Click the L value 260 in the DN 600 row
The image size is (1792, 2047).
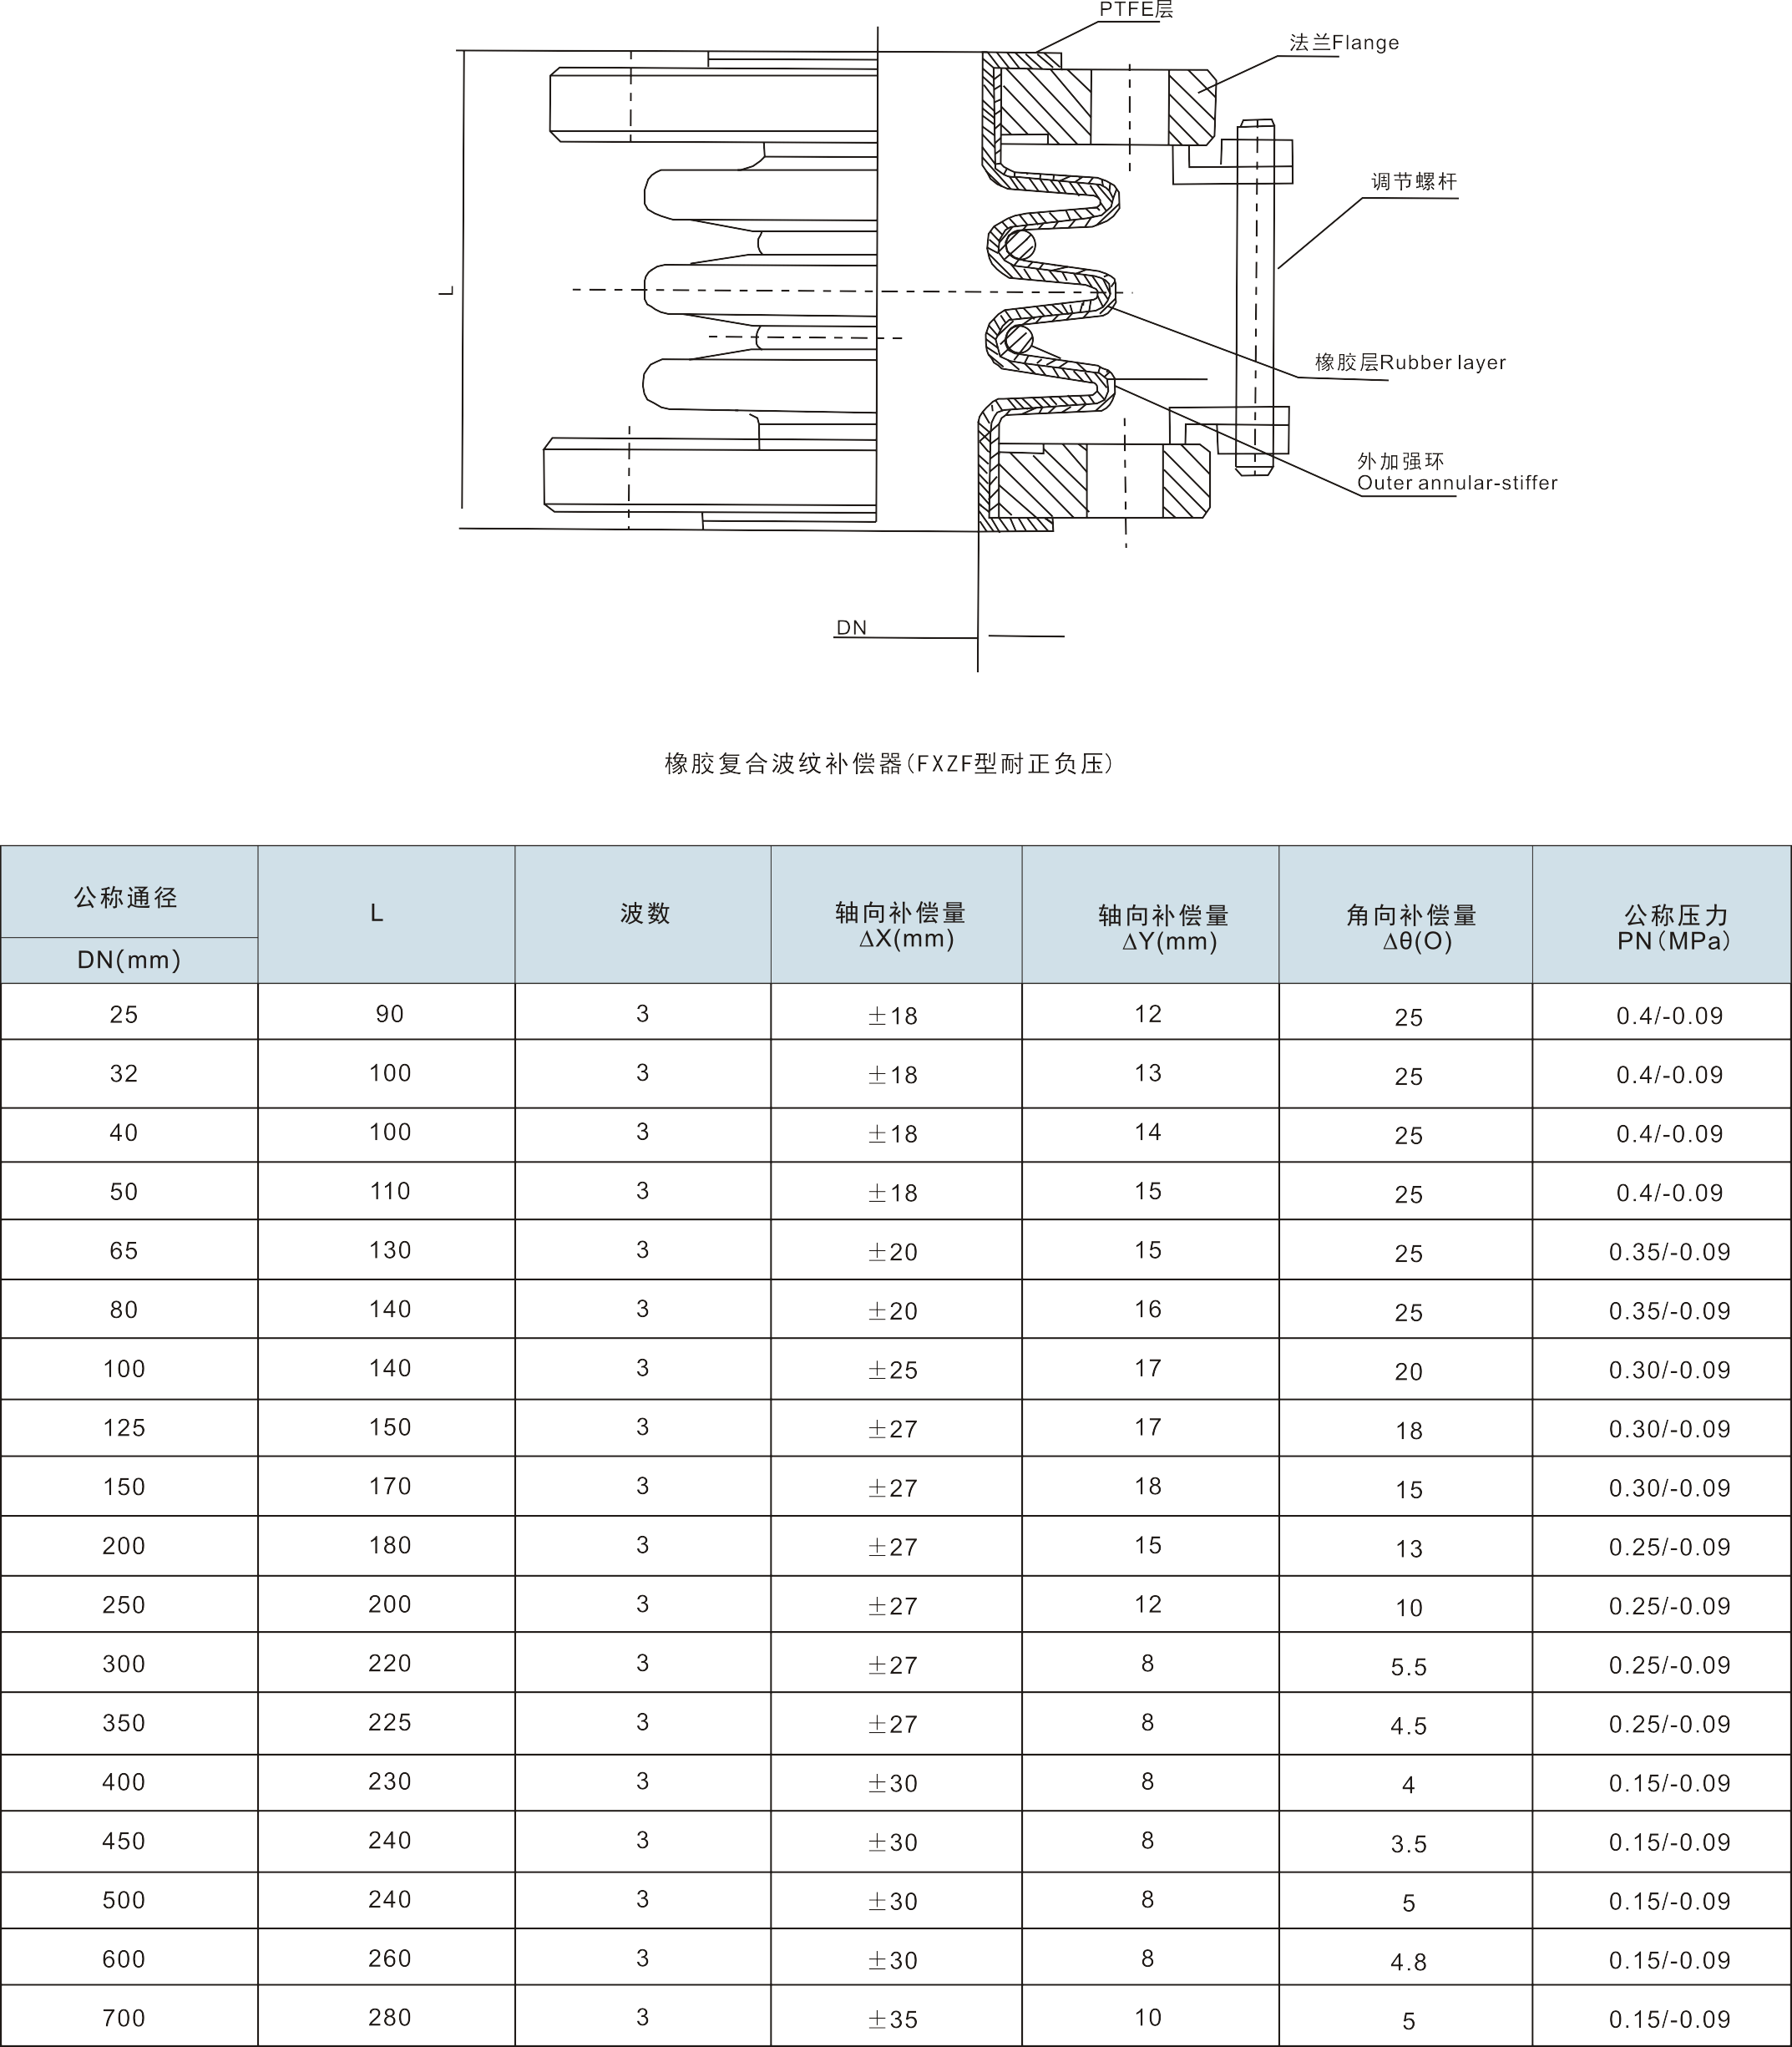point(390,1958)
